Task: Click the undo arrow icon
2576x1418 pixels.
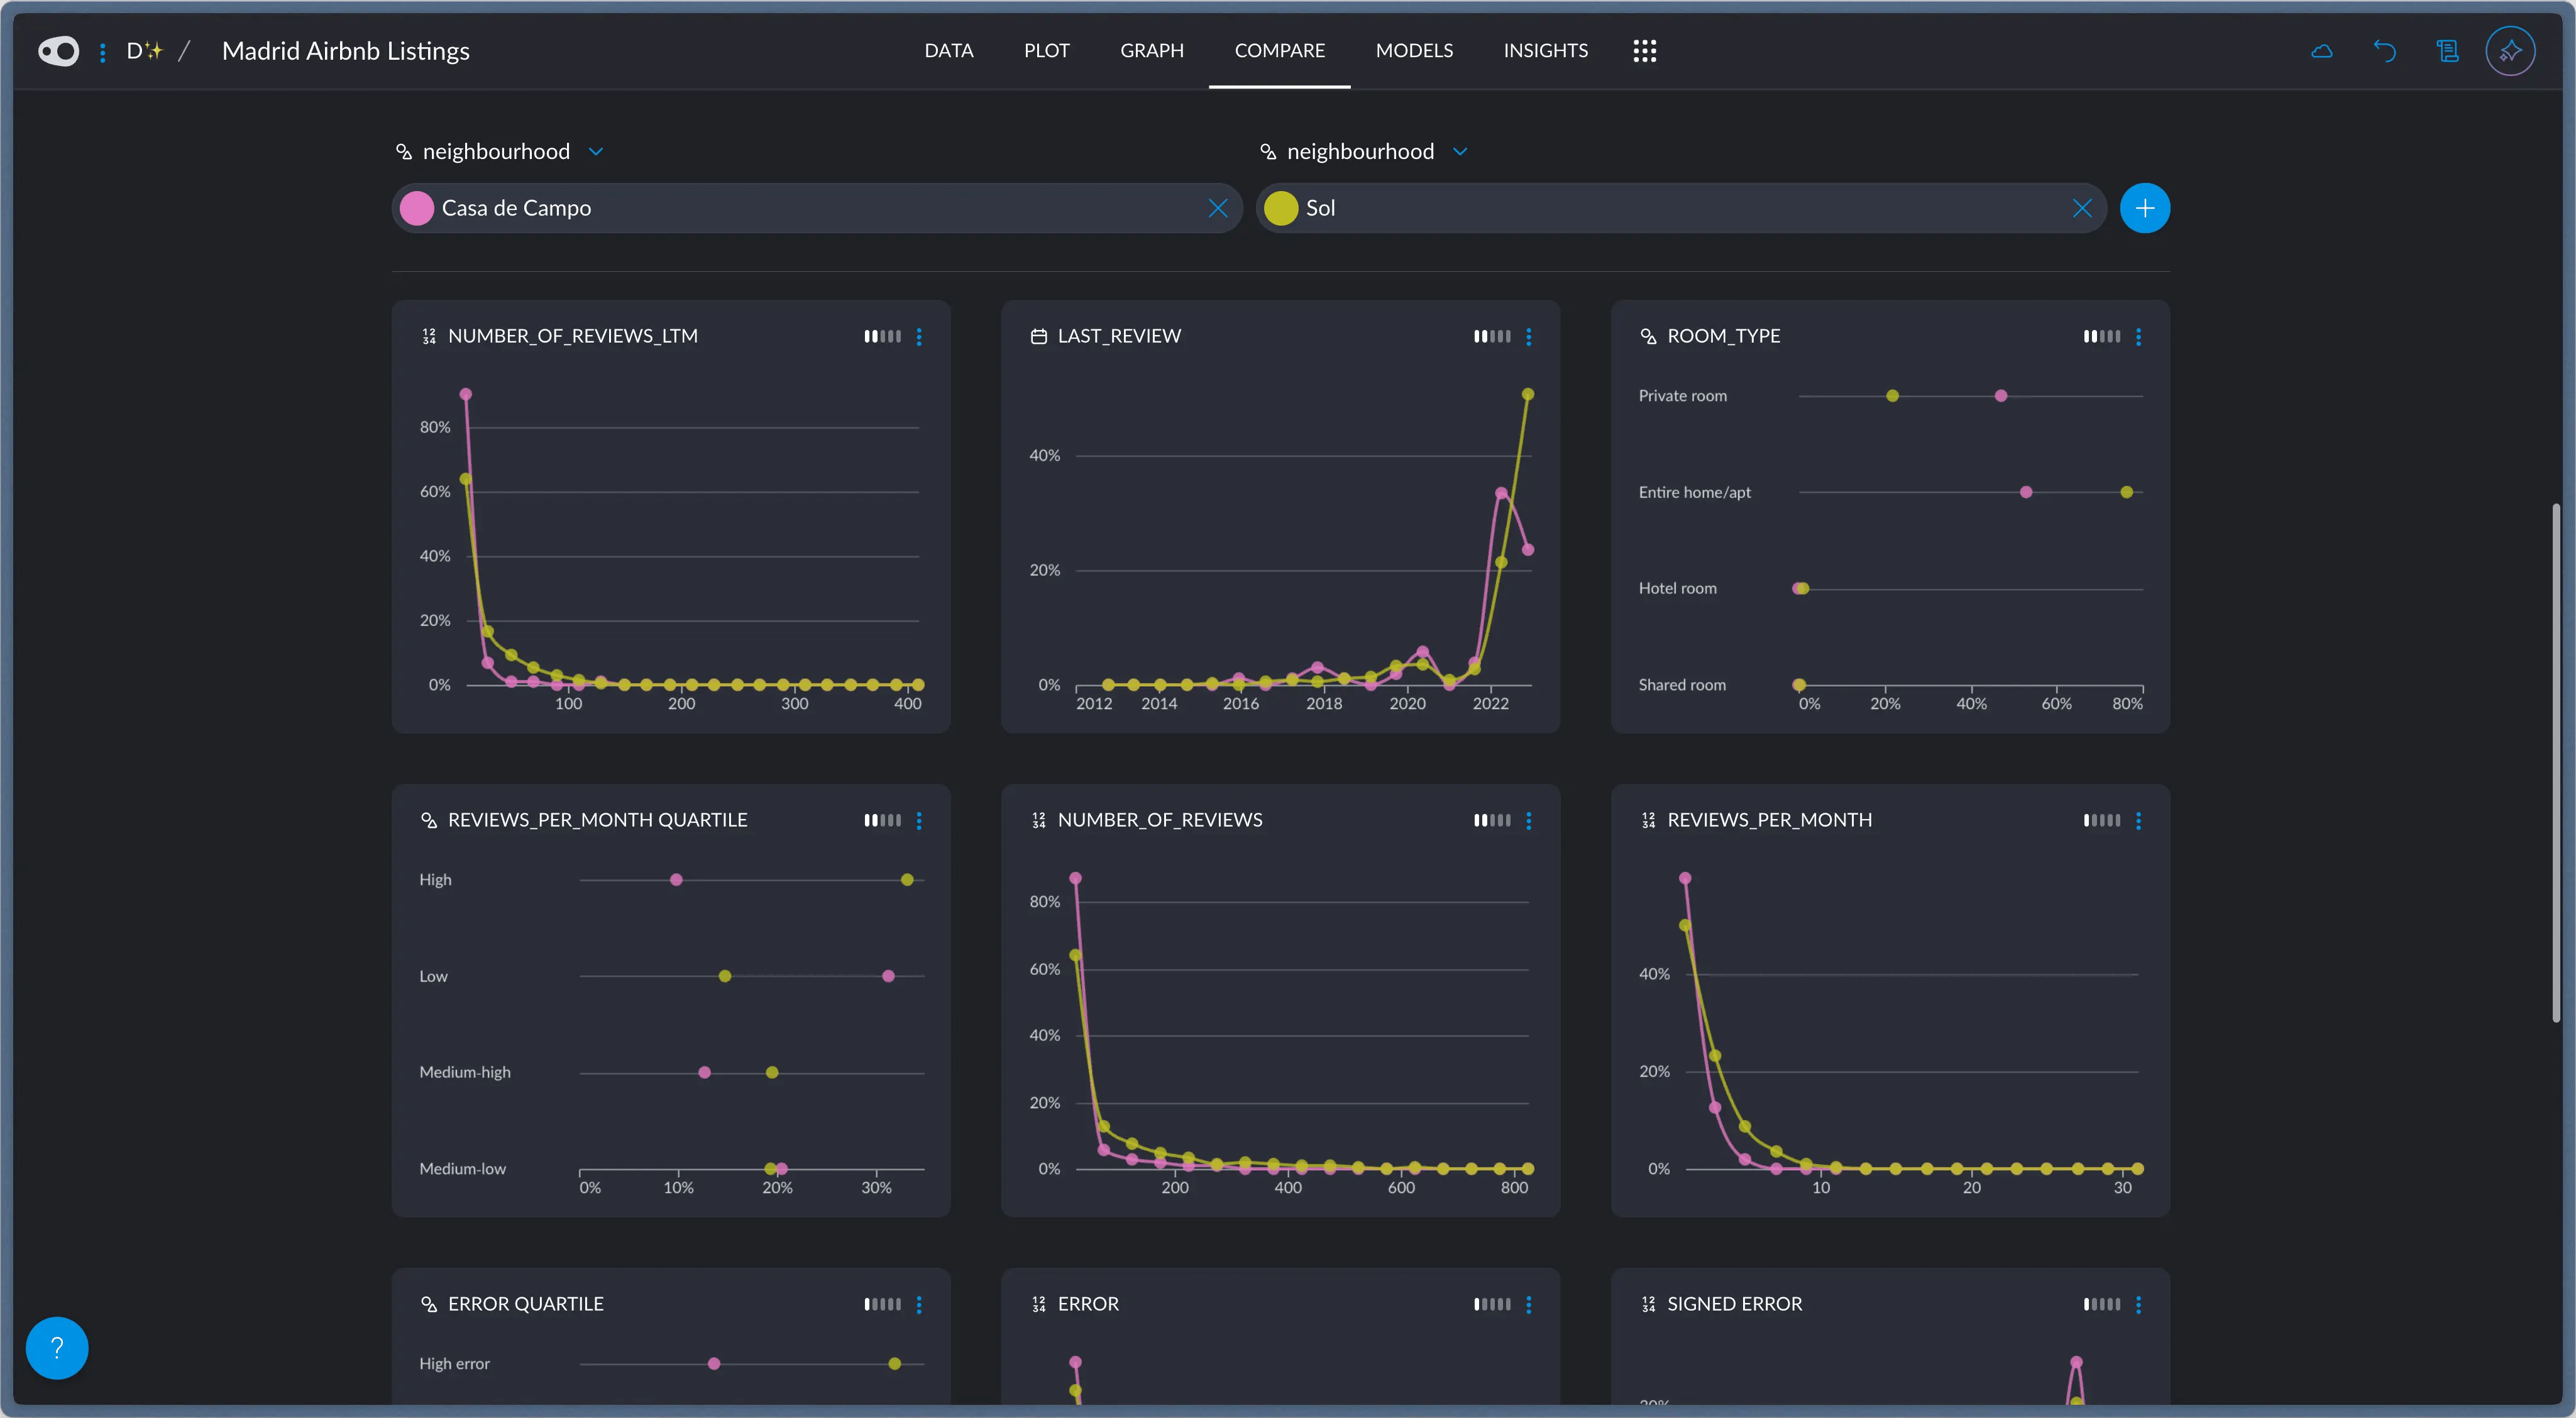Action: click(2385, 51)
